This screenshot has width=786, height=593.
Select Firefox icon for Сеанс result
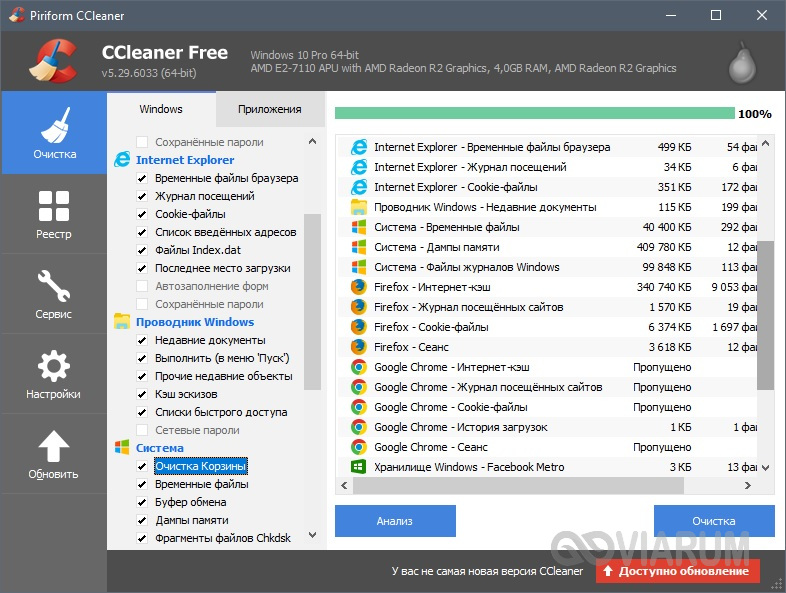click(x=358, y=347)
